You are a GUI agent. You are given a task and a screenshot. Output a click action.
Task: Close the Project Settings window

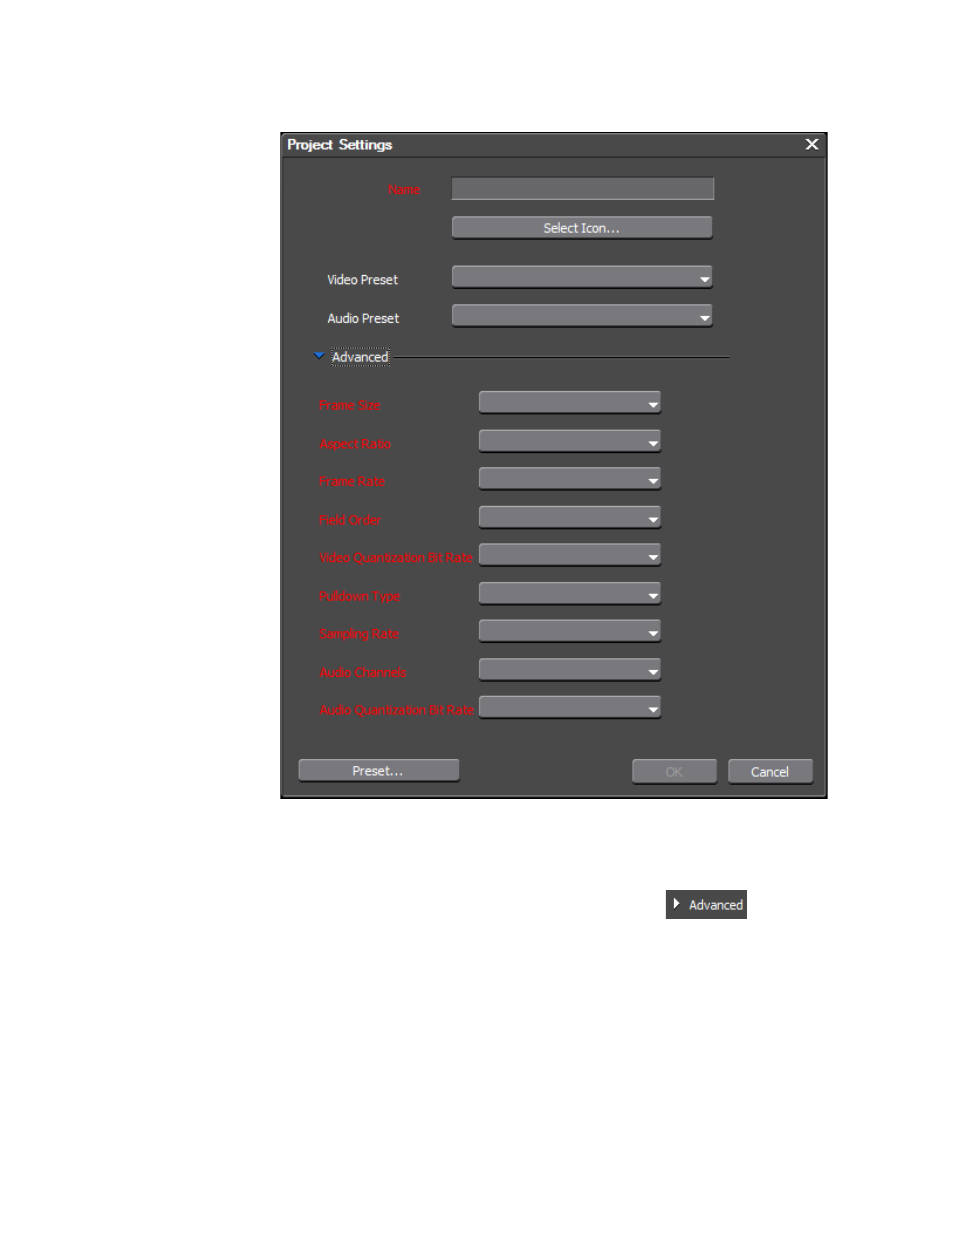(x=812, y=144)
